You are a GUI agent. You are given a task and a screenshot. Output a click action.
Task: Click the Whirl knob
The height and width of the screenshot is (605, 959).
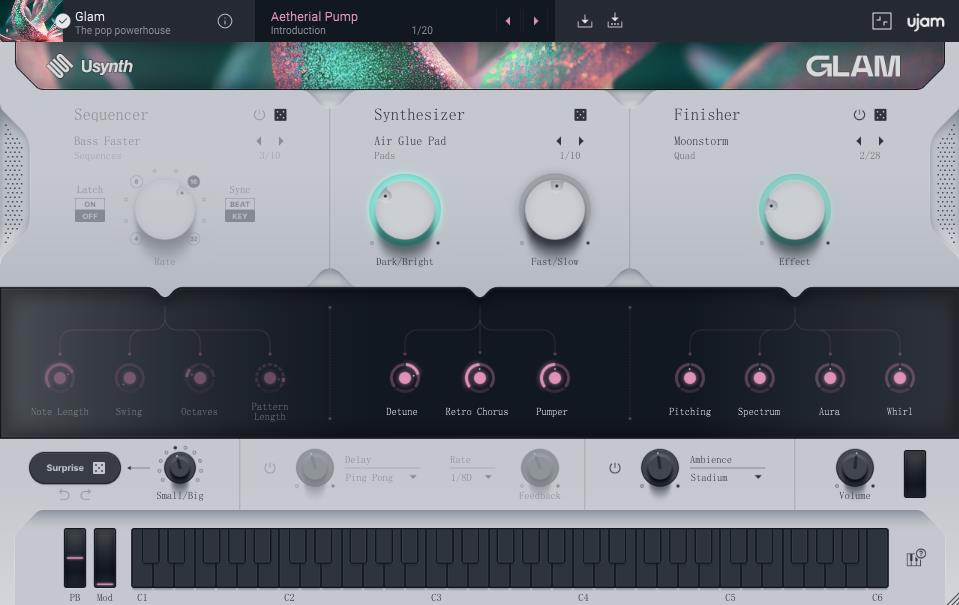pyautogui.click(x=900, y=377)
